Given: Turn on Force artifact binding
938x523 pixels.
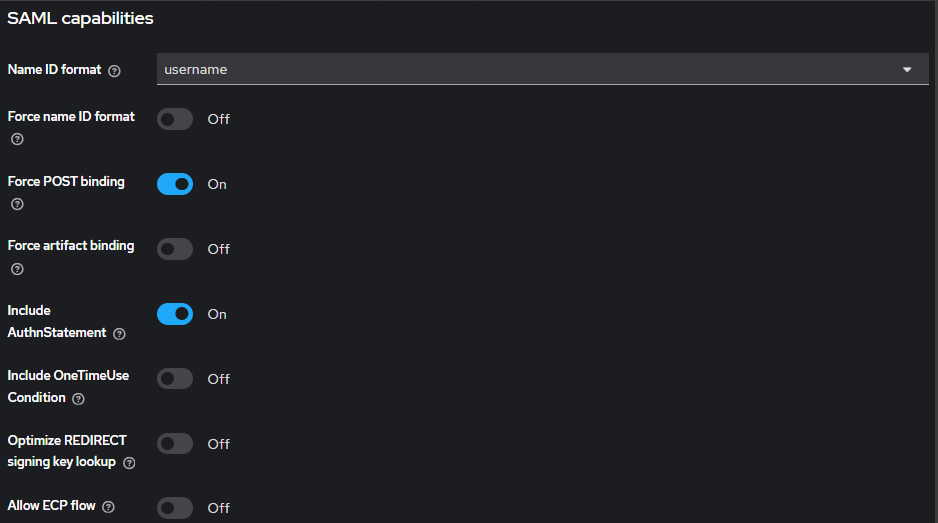Looking at the screenshot, I should tap(175, 249).
